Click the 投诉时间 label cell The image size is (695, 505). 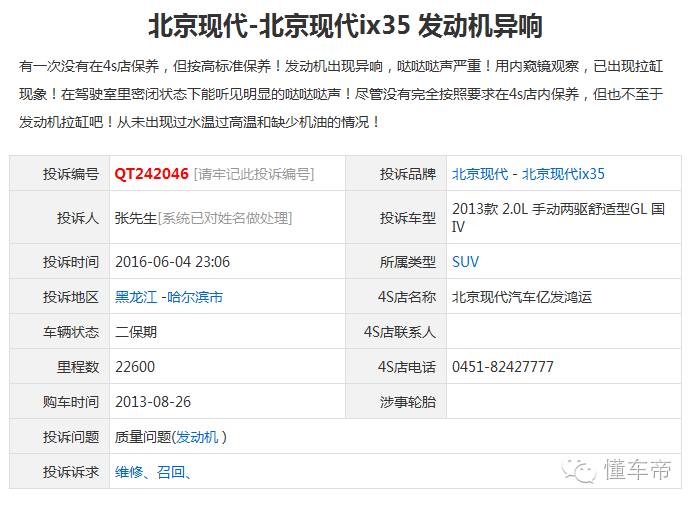(60, 262)
